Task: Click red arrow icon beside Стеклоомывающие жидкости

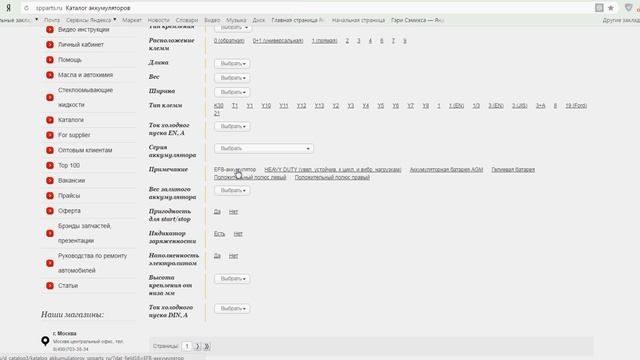Action: click(x=50, y=98)
